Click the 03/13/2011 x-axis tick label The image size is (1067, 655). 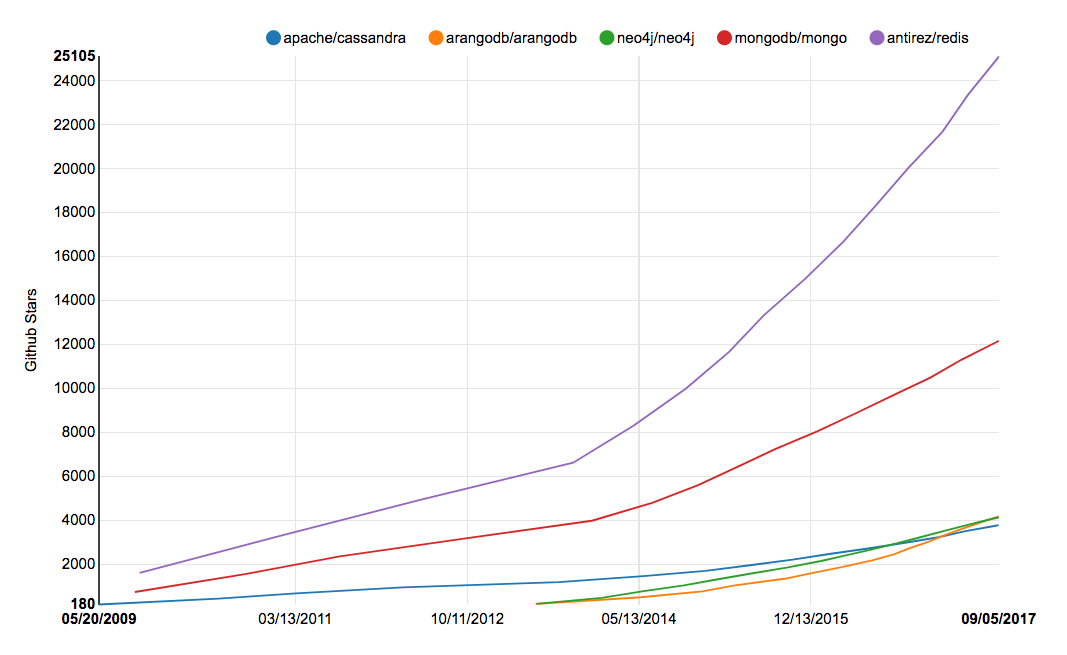pyautogui.click(x=295, y=619)
